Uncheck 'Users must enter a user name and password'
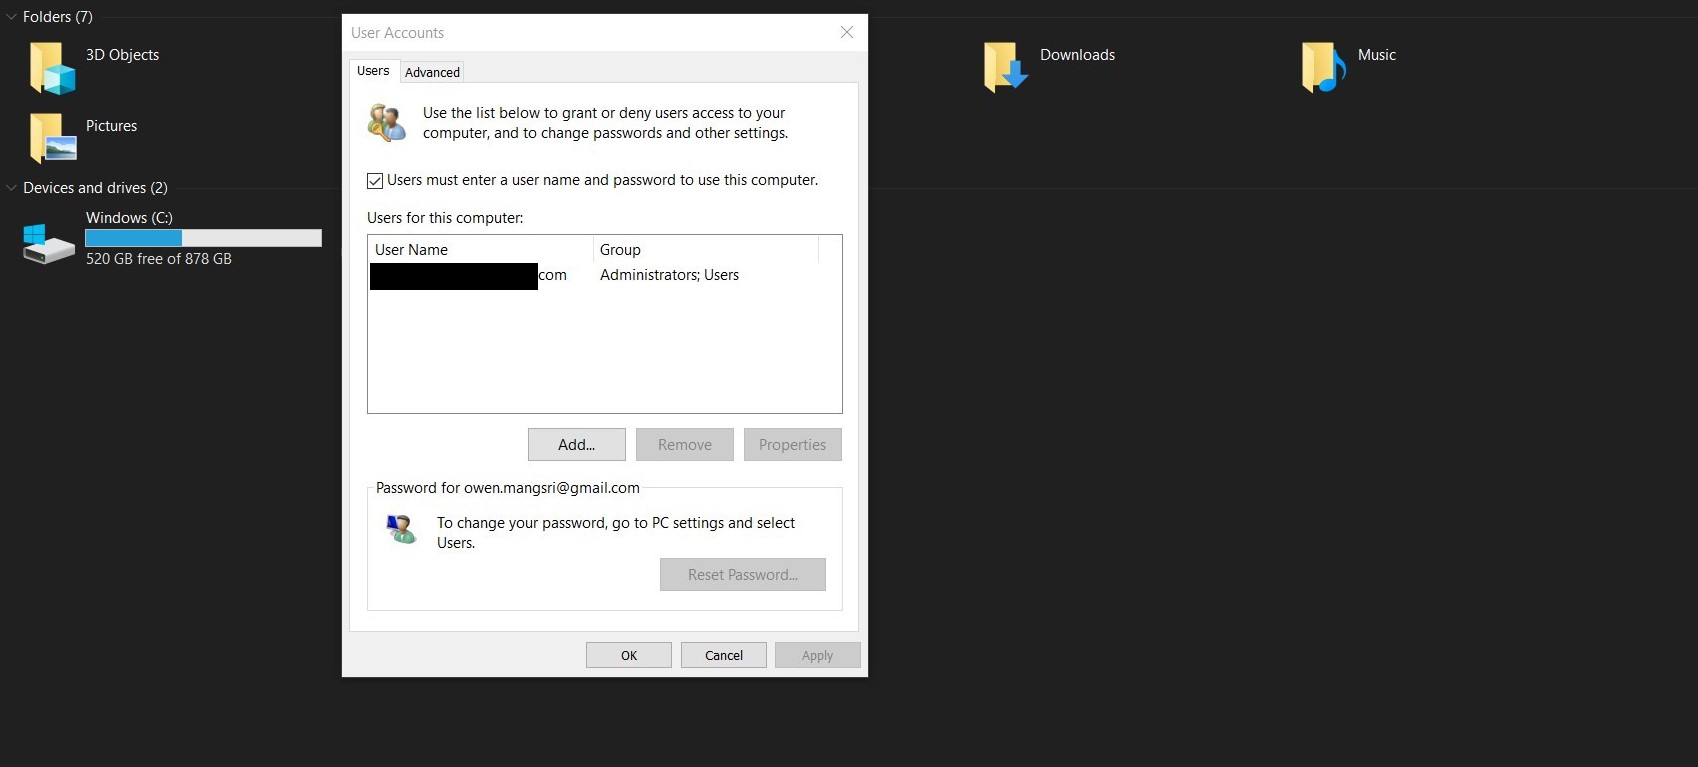Screen dimensions: 1698x767 [x=375, y=181]
